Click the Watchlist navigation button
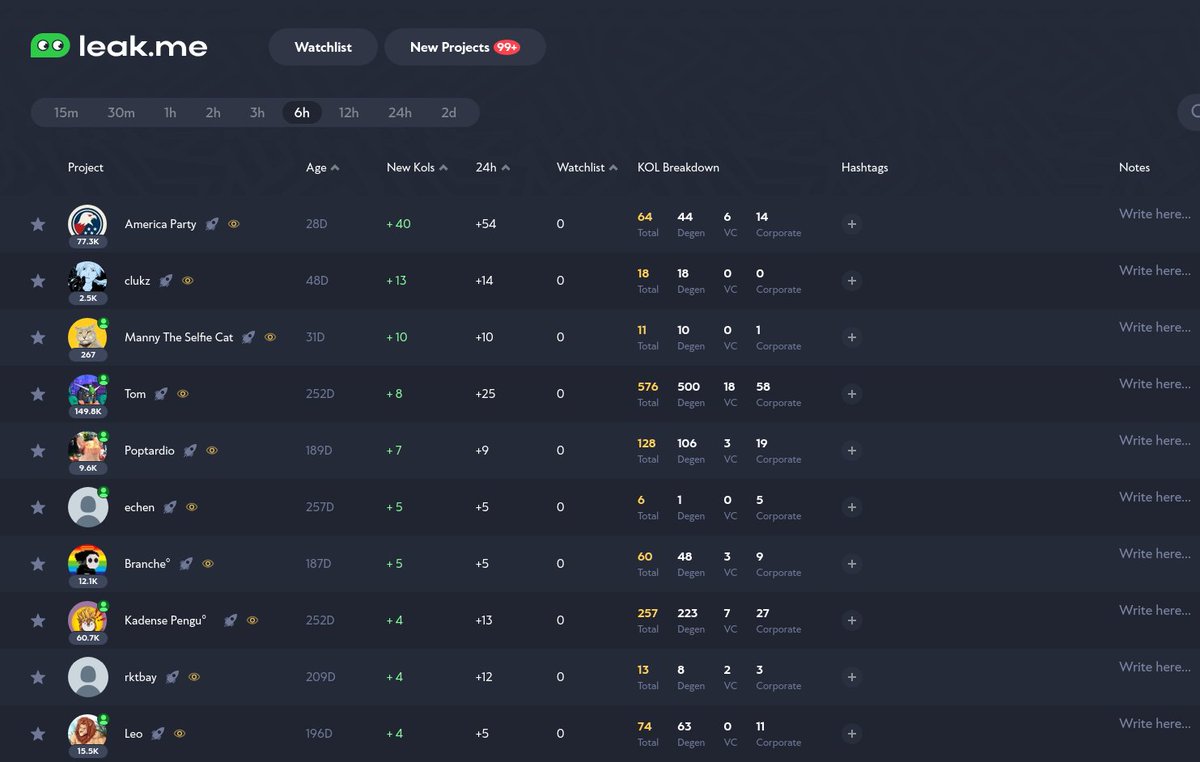This screenshot has height=762, width=1200. tap(322, 46)
